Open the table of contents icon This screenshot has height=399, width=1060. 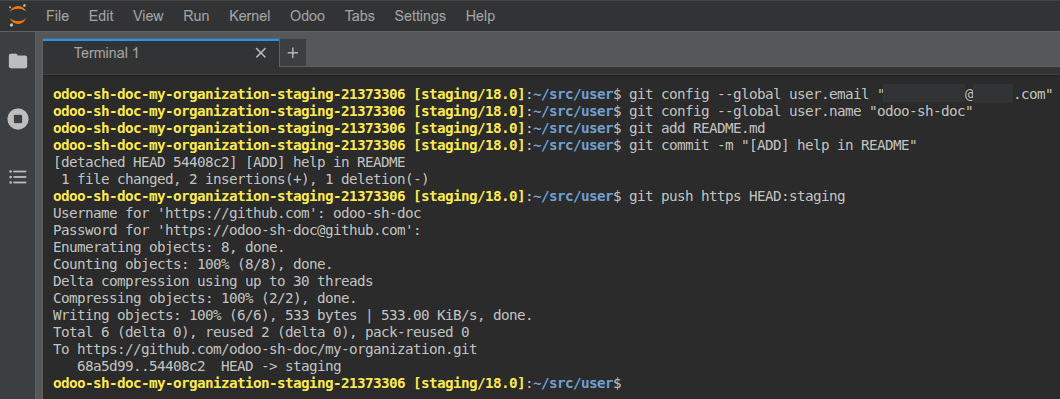pyautogui.click(x=18, y=177)
